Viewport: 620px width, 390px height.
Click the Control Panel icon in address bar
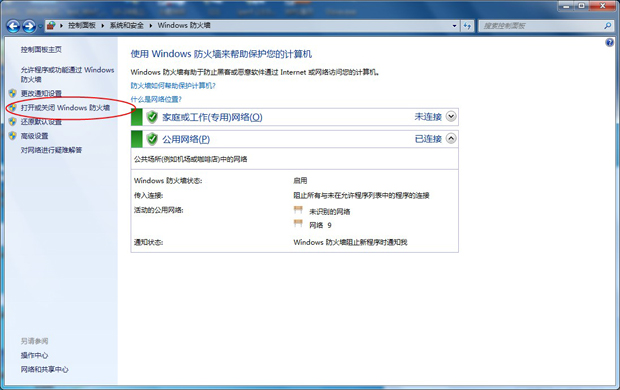[51, 26]
